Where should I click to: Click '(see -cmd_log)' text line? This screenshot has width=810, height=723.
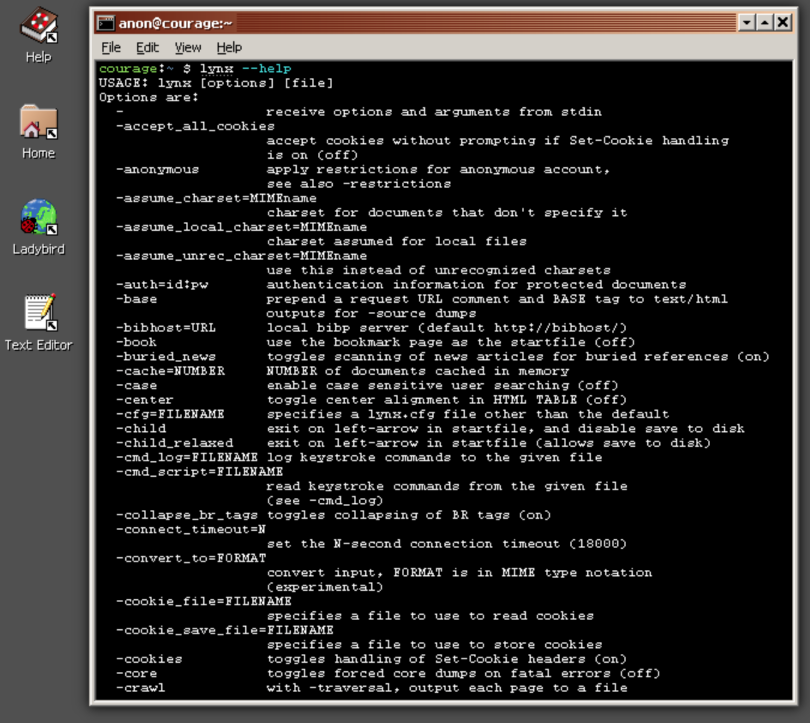325,500
